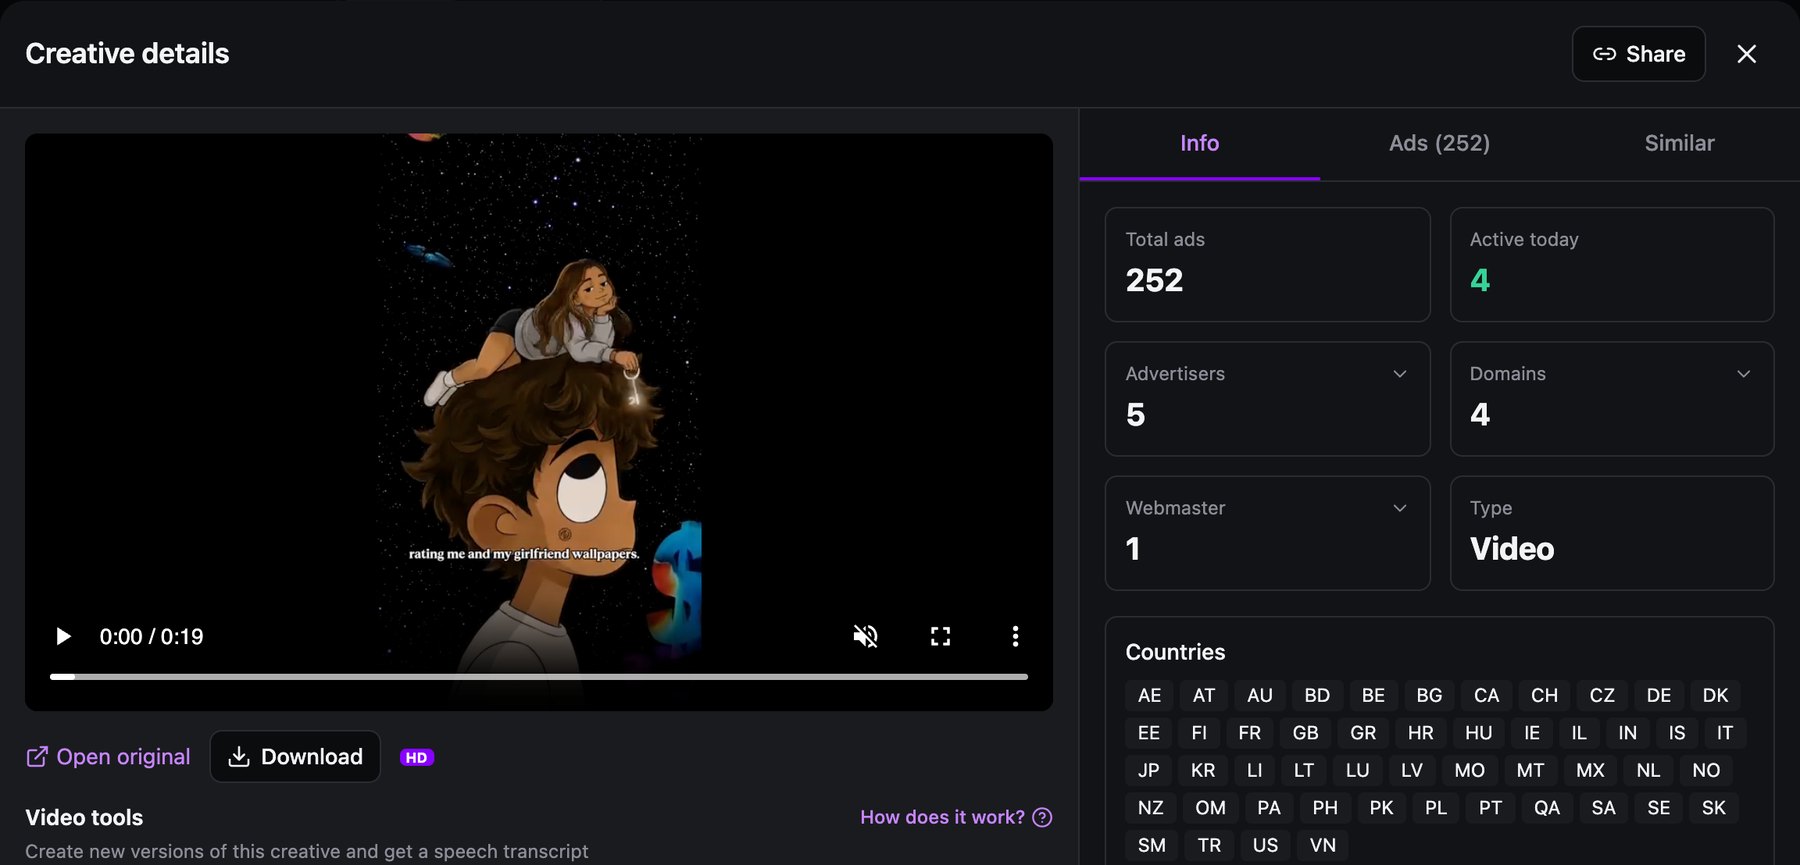Select the VN country tag
Viewport: 1800px width, 865px height.
(x=1323, y=845)
